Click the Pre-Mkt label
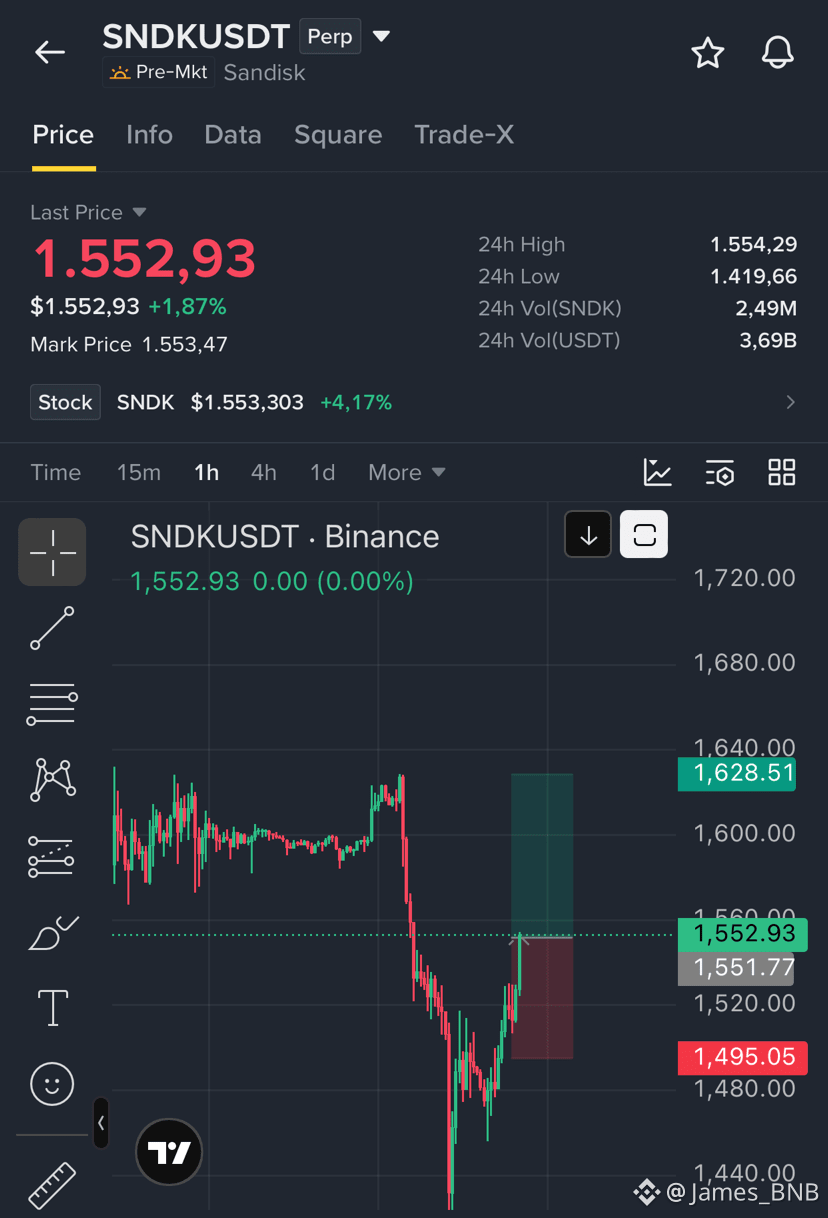Screen dimensions: 828x1218 (158, 72)
